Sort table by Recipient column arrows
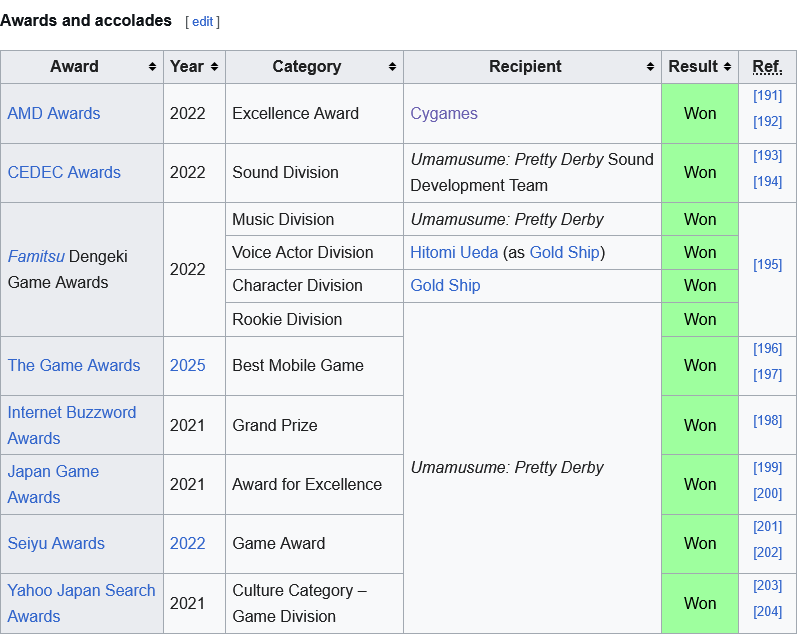Screen dimensions: 797x635 [650, 67]
